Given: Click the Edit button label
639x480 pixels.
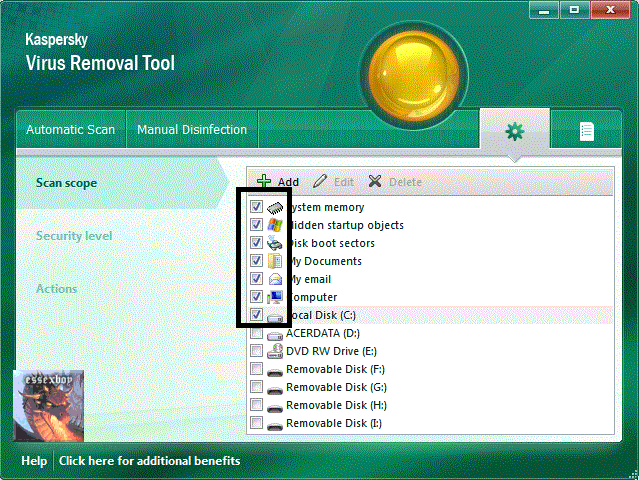Looking at the screenshot, I should 344,182.
